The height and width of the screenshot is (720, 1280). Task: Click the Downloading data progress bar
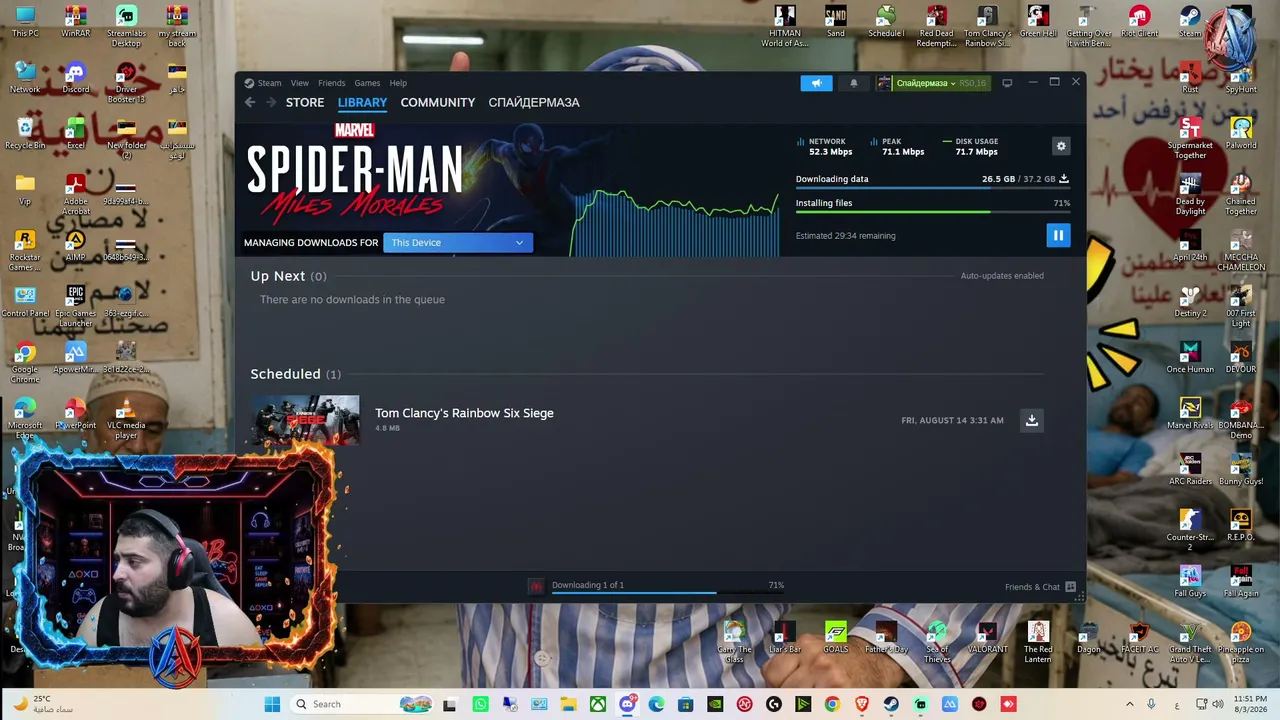tap(933, 187)
